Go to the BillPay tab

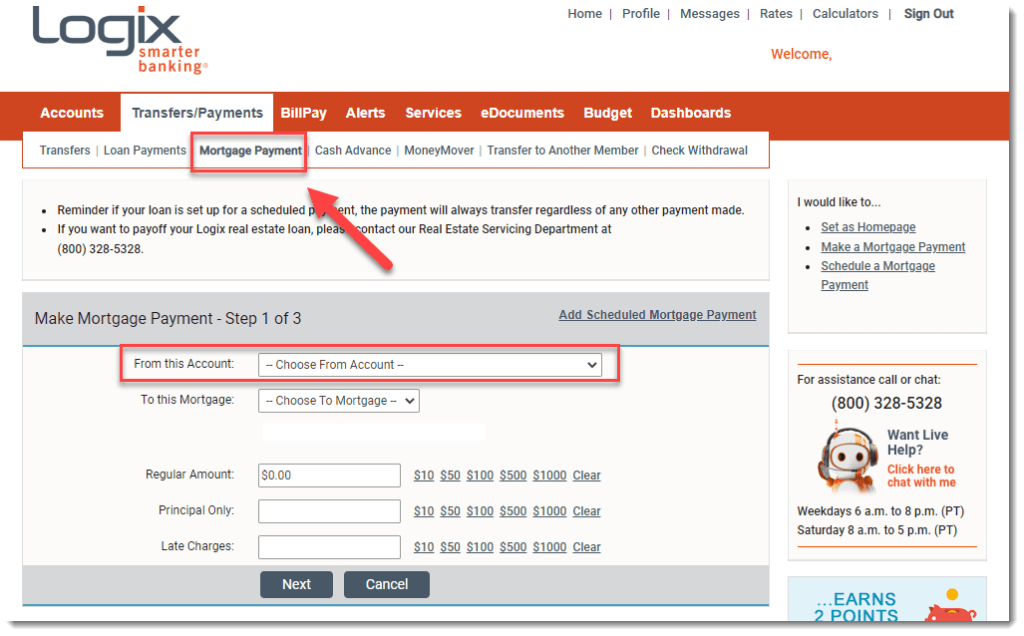[x=303, y=113]
